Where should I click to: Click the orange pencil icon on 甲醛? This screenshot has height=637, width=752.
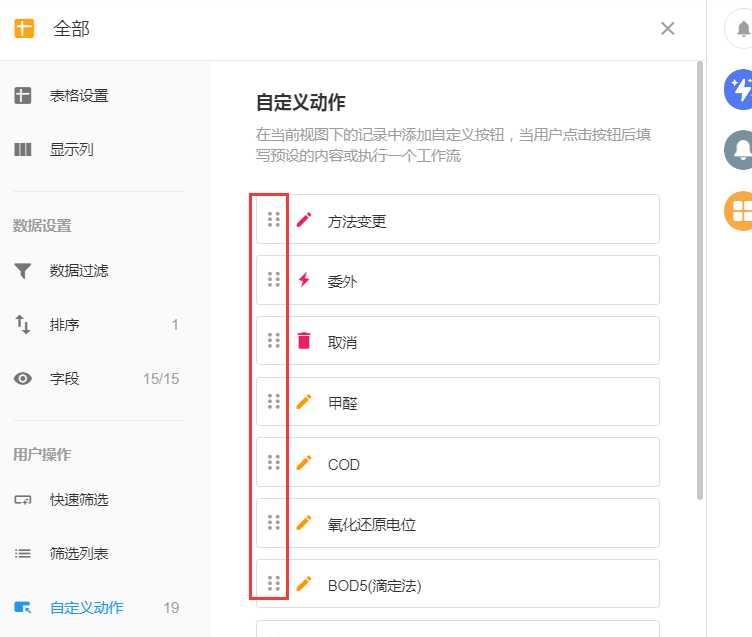tap(304, 402)
